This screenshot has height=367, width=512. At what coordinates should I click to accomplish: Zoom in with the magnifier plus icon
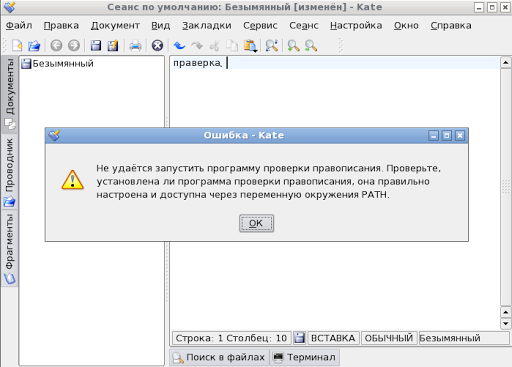click(x=293, y=45)
